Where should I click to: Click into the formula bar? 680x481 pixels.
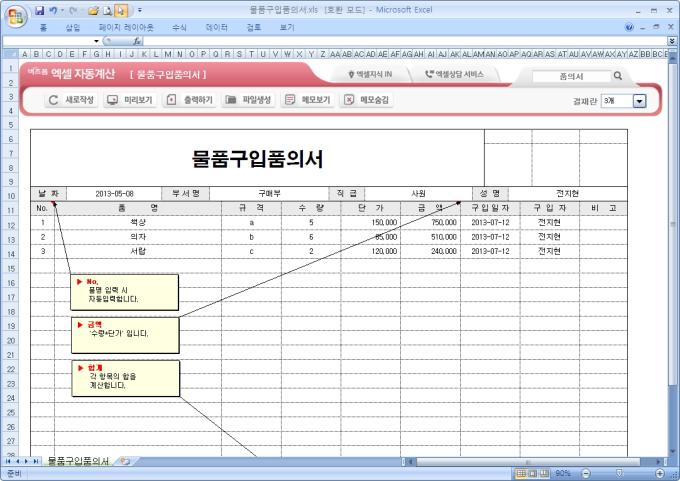[x=405, y=41]
